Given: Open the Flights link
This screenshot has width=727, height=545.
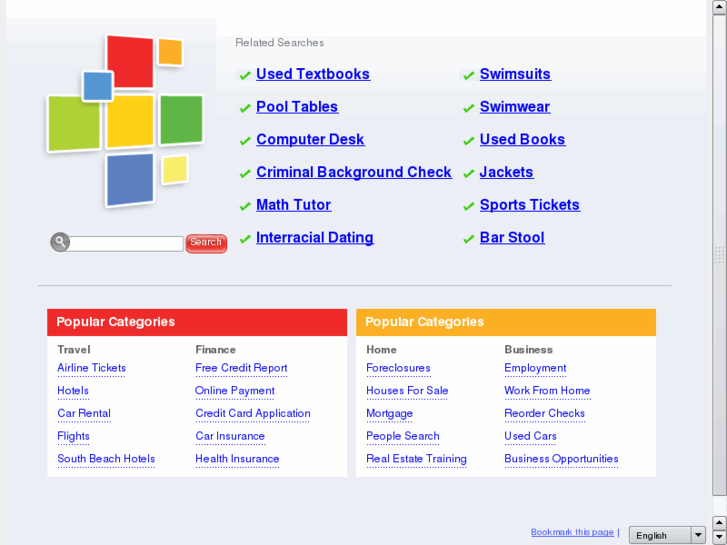Looking at the screenshot, I should (73, 436).
